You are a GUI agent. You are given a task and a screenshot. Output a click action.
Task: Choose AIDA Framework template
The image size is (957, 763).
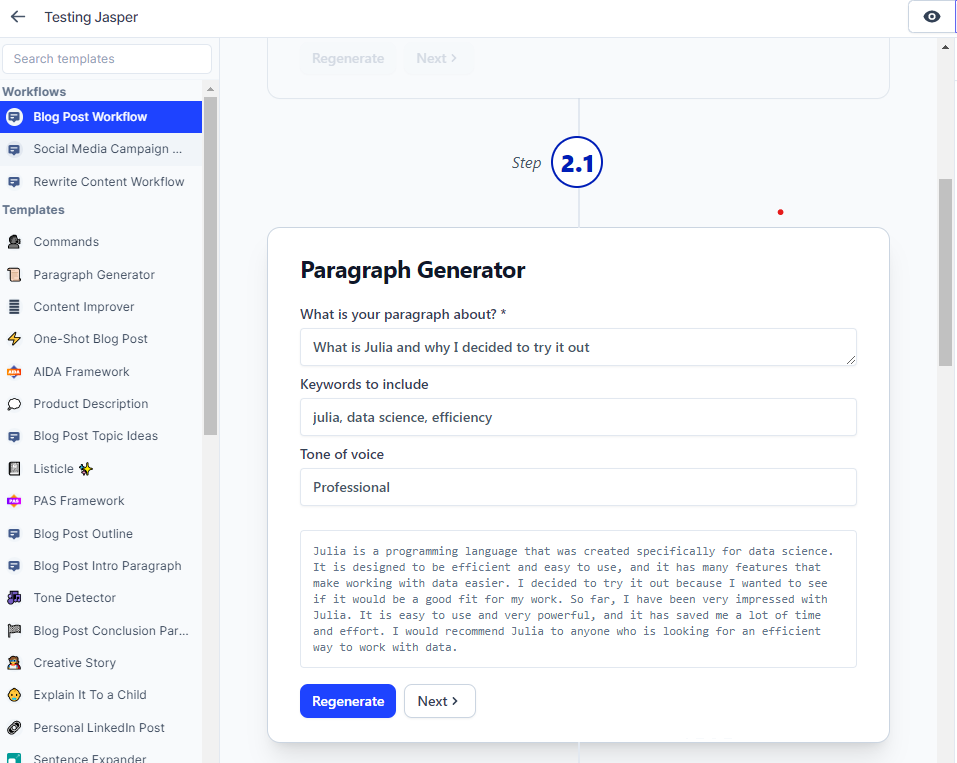click(x=101, y=372)
